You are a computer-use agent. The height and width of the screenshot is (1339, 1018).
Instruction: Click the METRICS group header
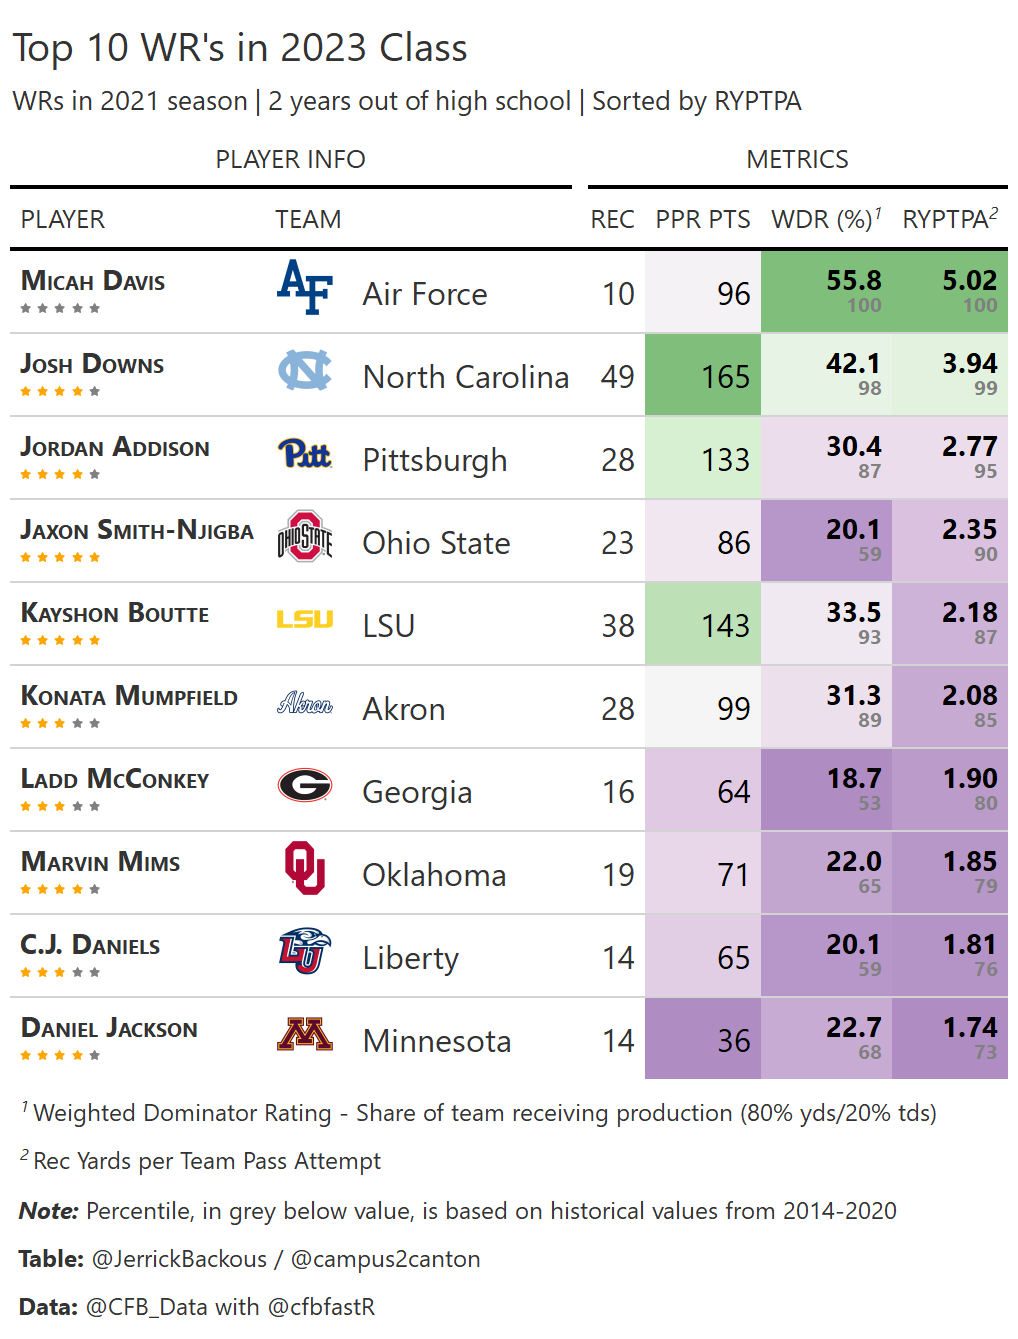tap(797, 160)
